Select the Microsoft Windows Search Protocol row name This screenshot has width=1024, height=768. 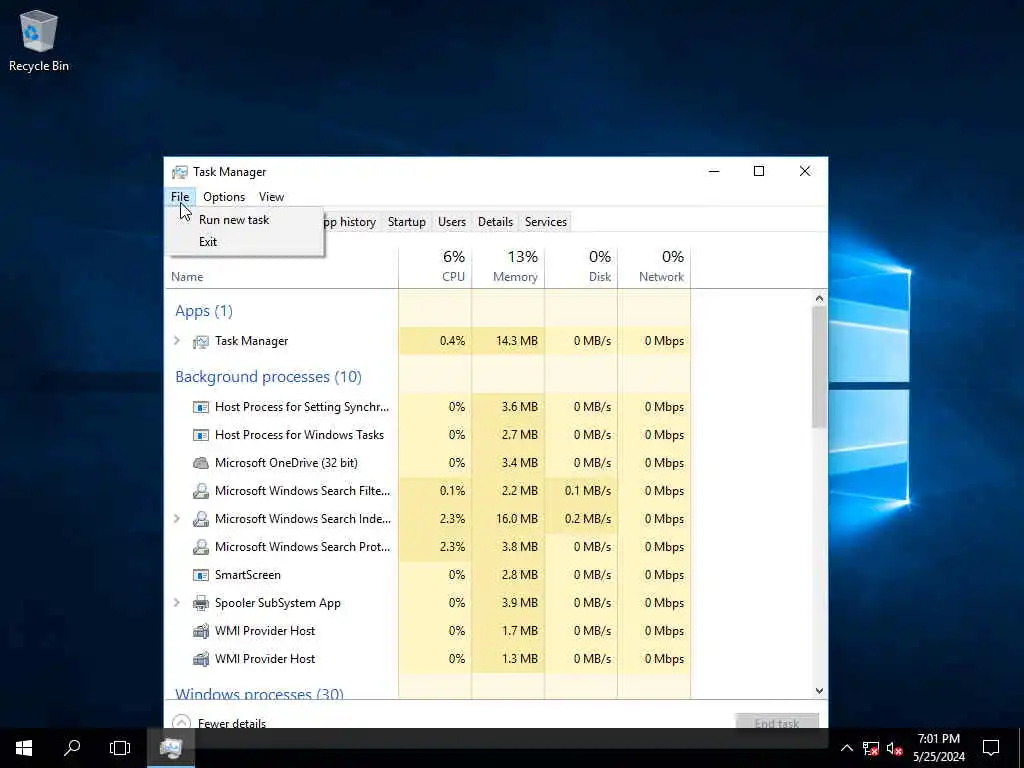pos(302,547)
